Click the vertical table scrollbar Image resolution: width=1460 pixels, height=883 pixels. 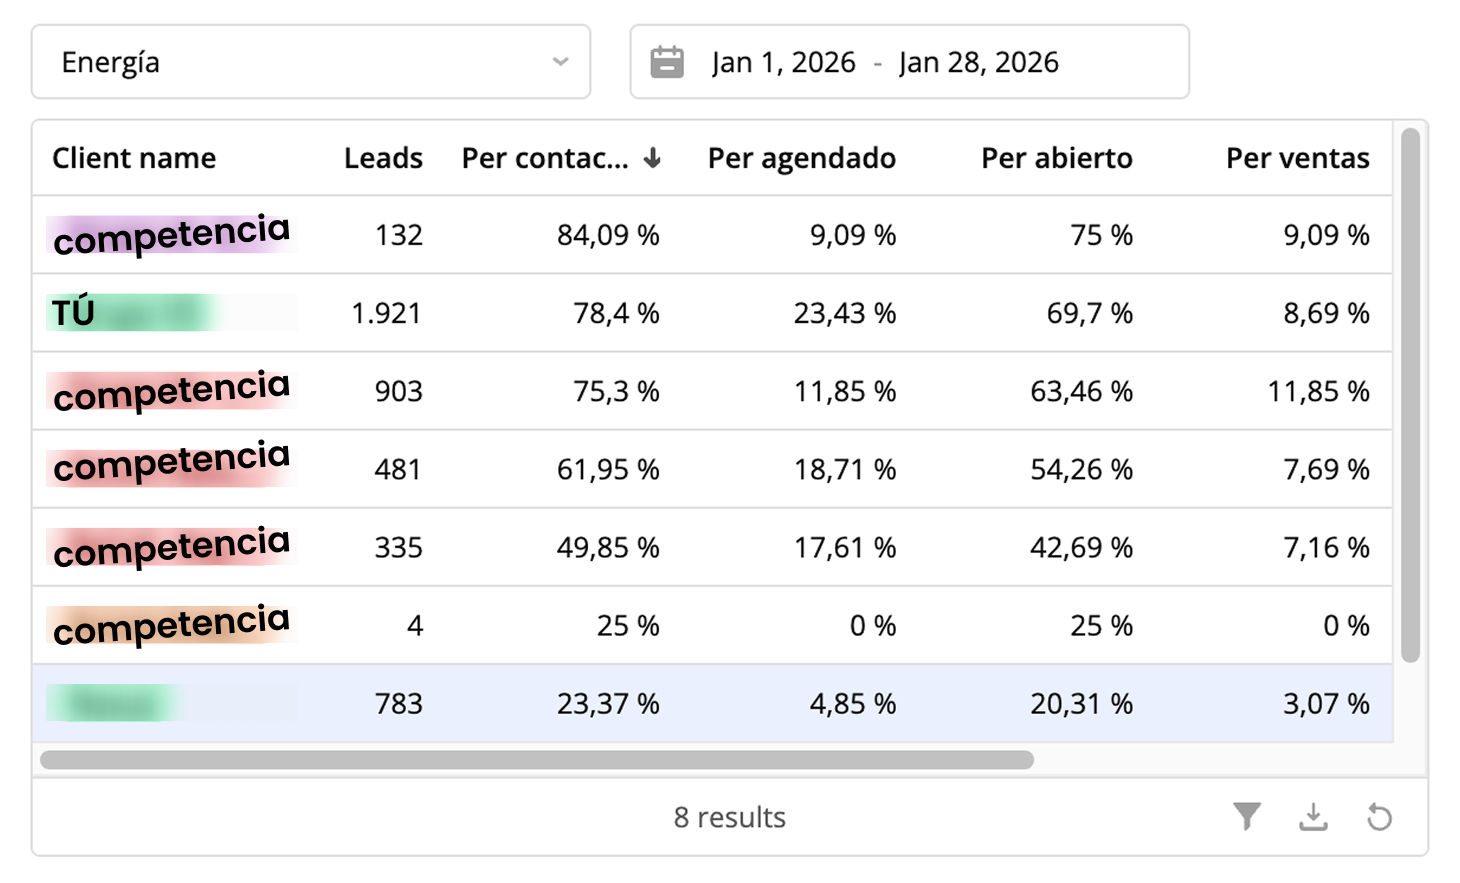click(x=1410, y=395)
